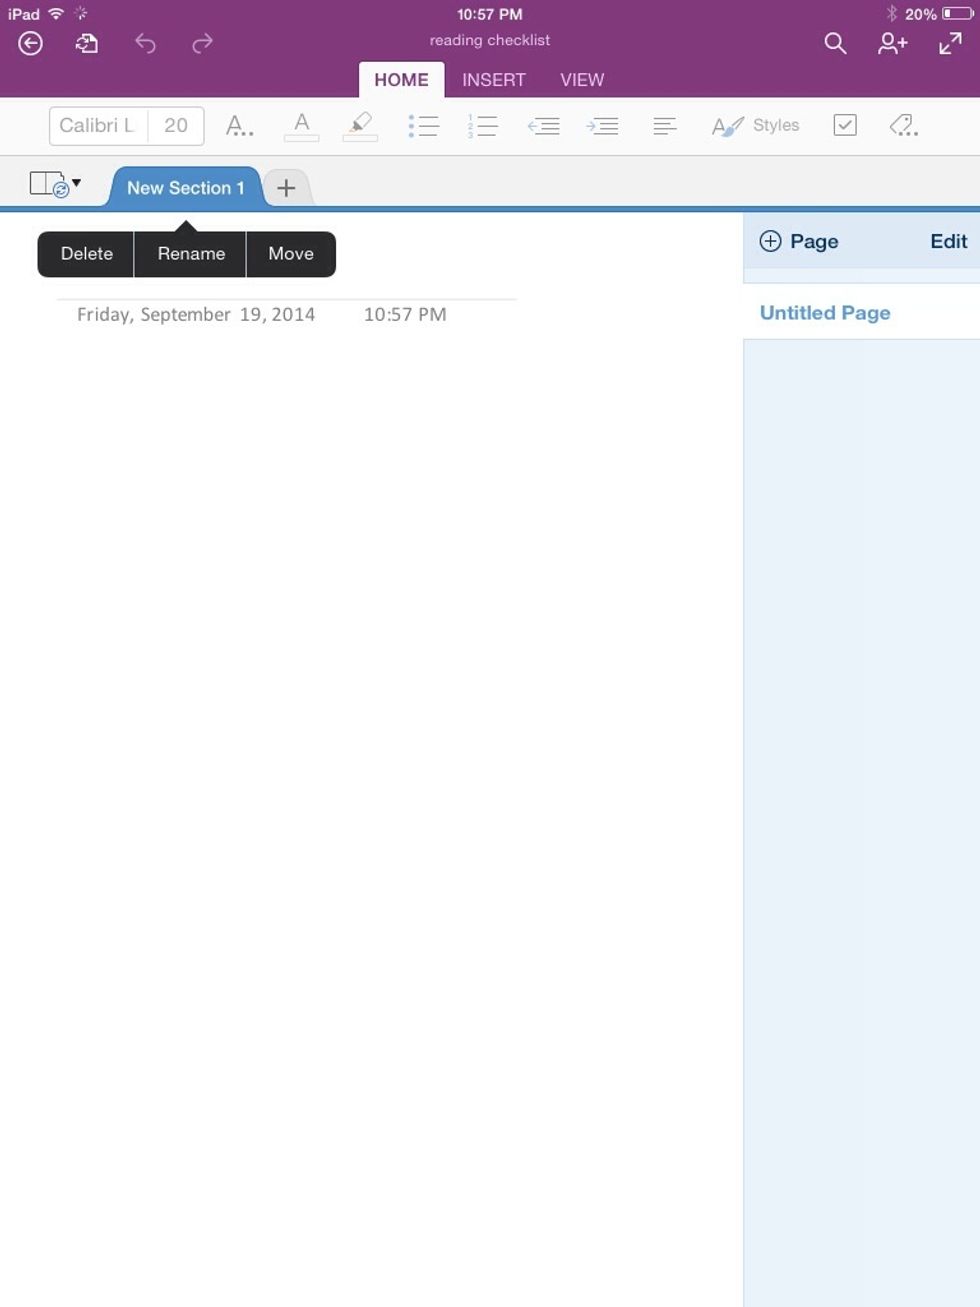980x1307 pixels.
Task: Apply the bulleted list icon
Action: 423,125
